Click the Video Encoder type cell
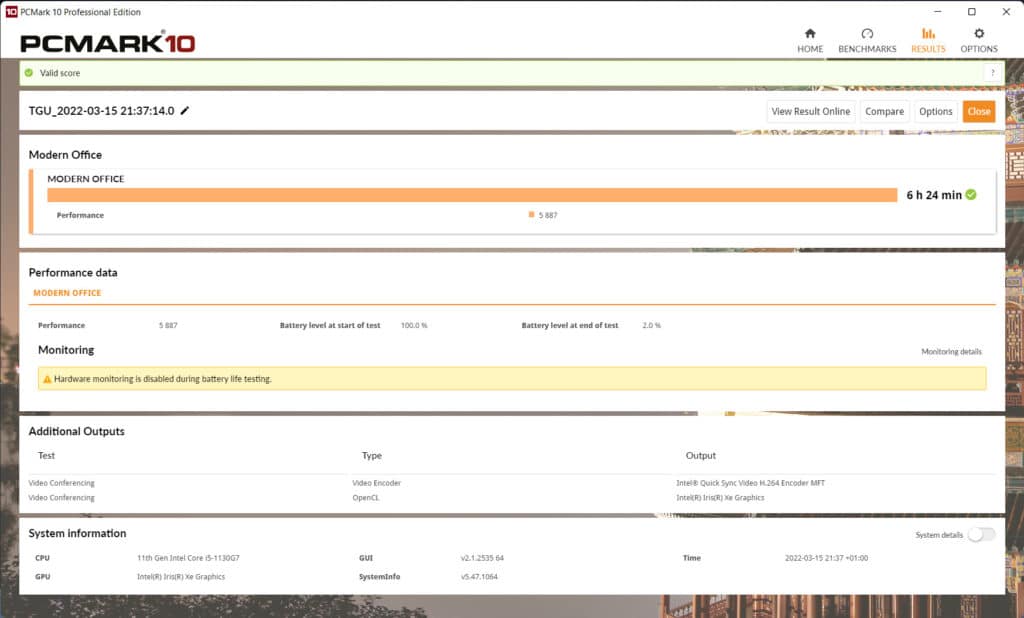Viewport: 1024px width, 618px height. click(377, 483)
